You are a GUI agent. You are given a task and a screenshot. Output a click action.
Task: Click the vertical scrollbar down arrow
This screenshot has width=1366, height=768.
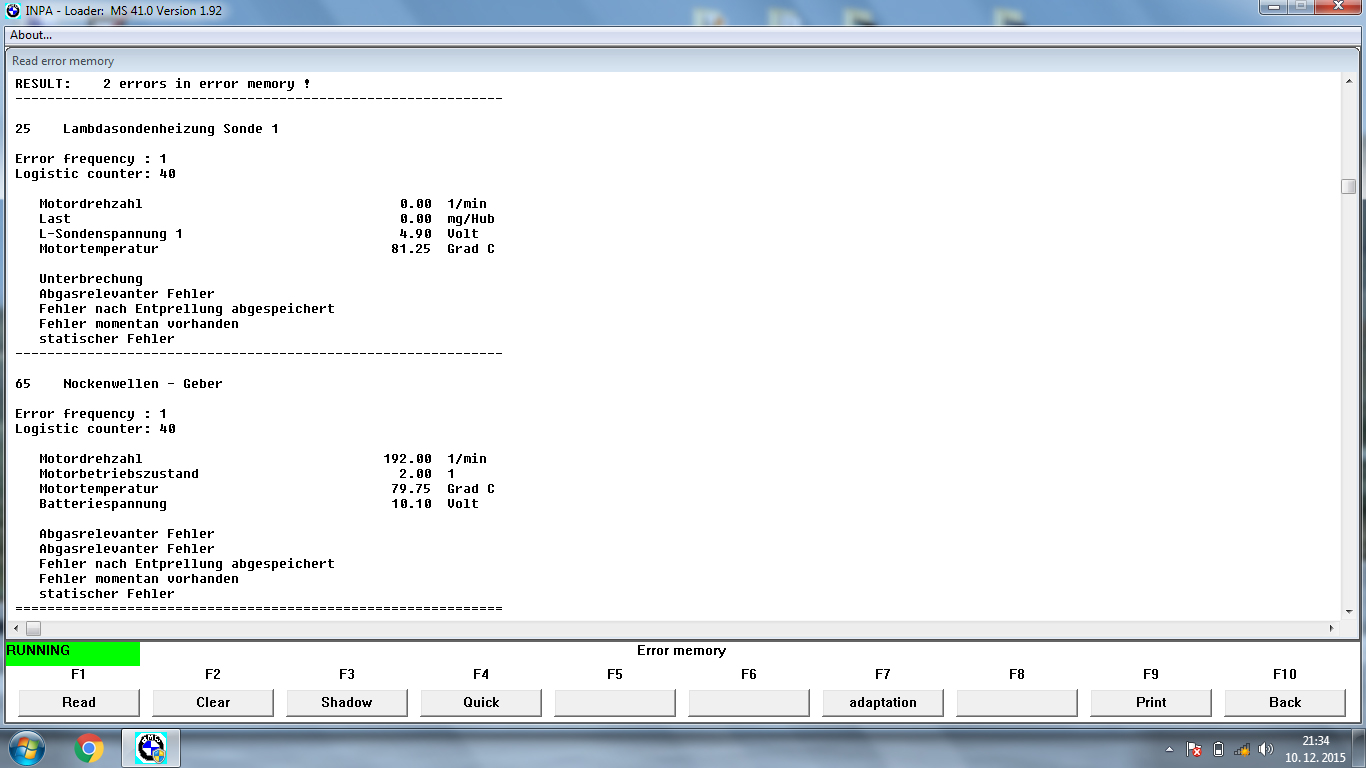[x=1349, y=611]
